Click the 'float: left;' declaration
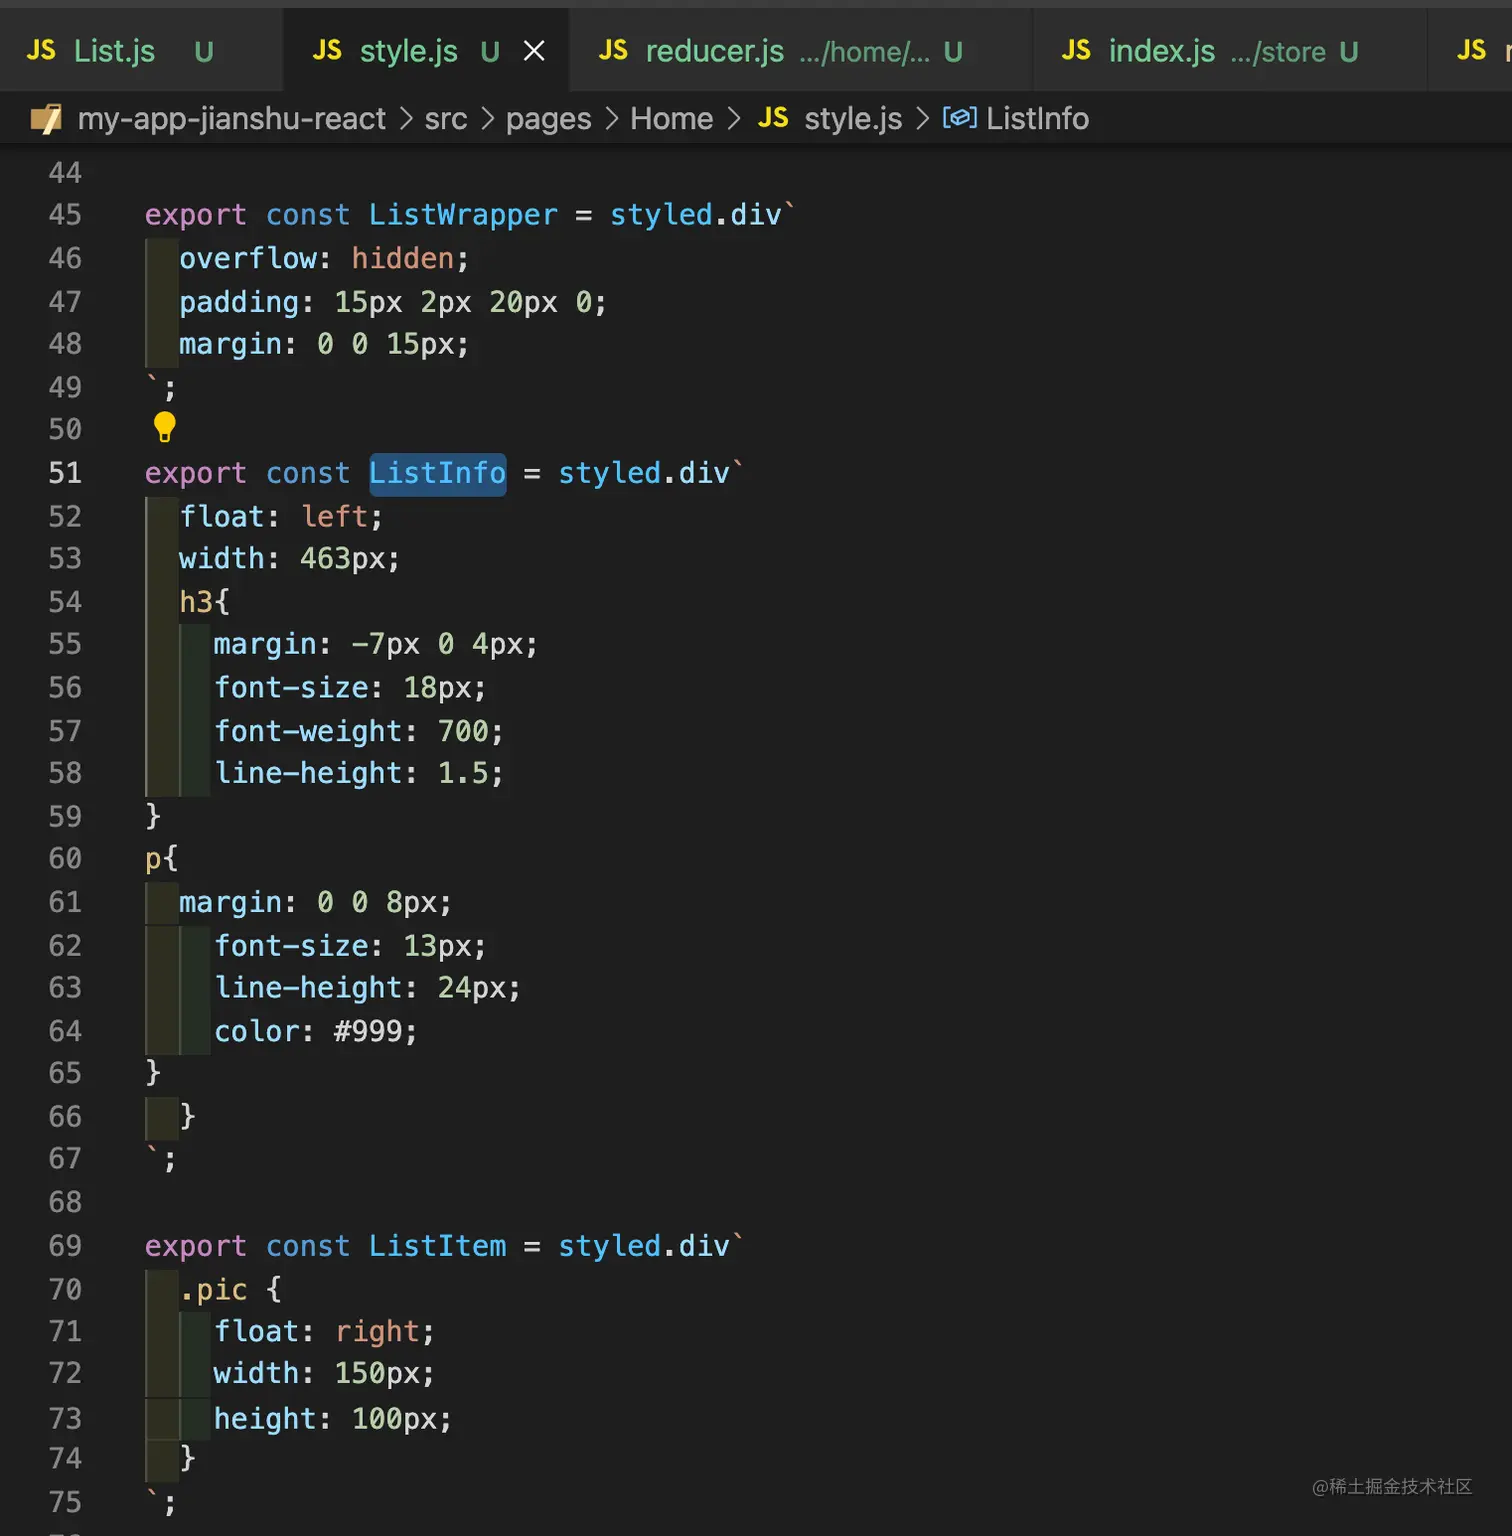The width and height of the screenshot is (1512, 1536). point(281,516)
